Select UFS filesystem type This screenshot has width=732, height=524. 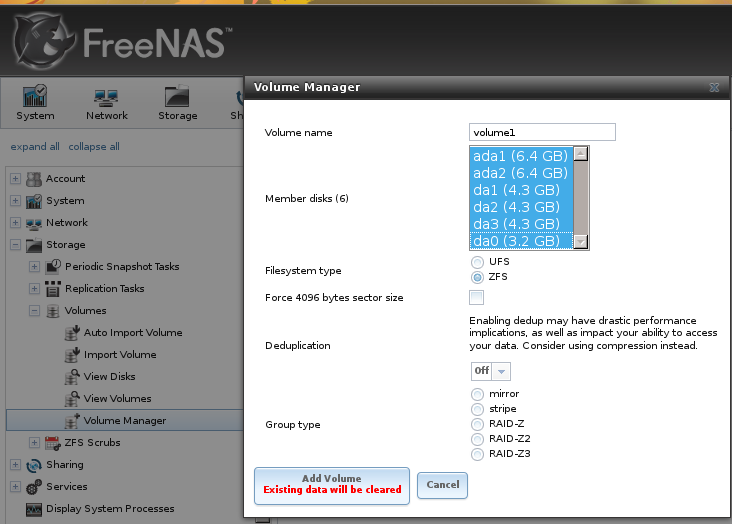[x=477, y=262]
